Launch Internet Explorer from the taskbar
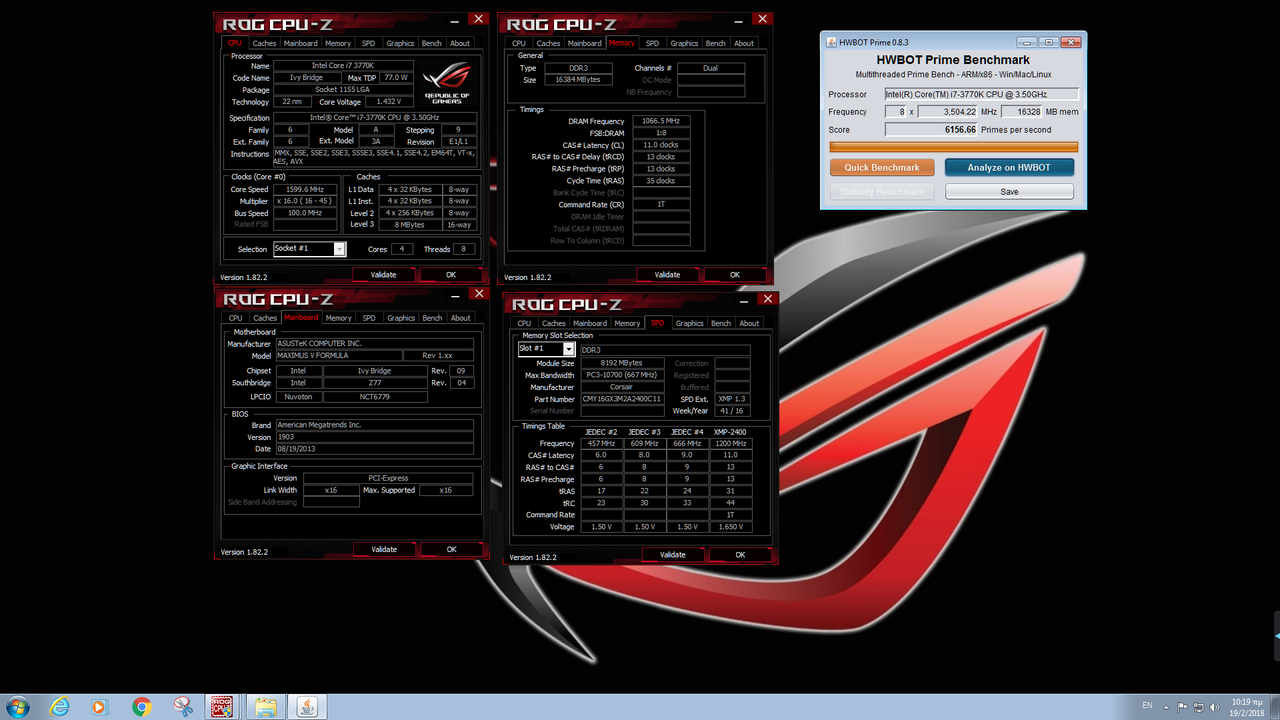The width and height of the screenshot is (1280, 720). pos(60,707)
